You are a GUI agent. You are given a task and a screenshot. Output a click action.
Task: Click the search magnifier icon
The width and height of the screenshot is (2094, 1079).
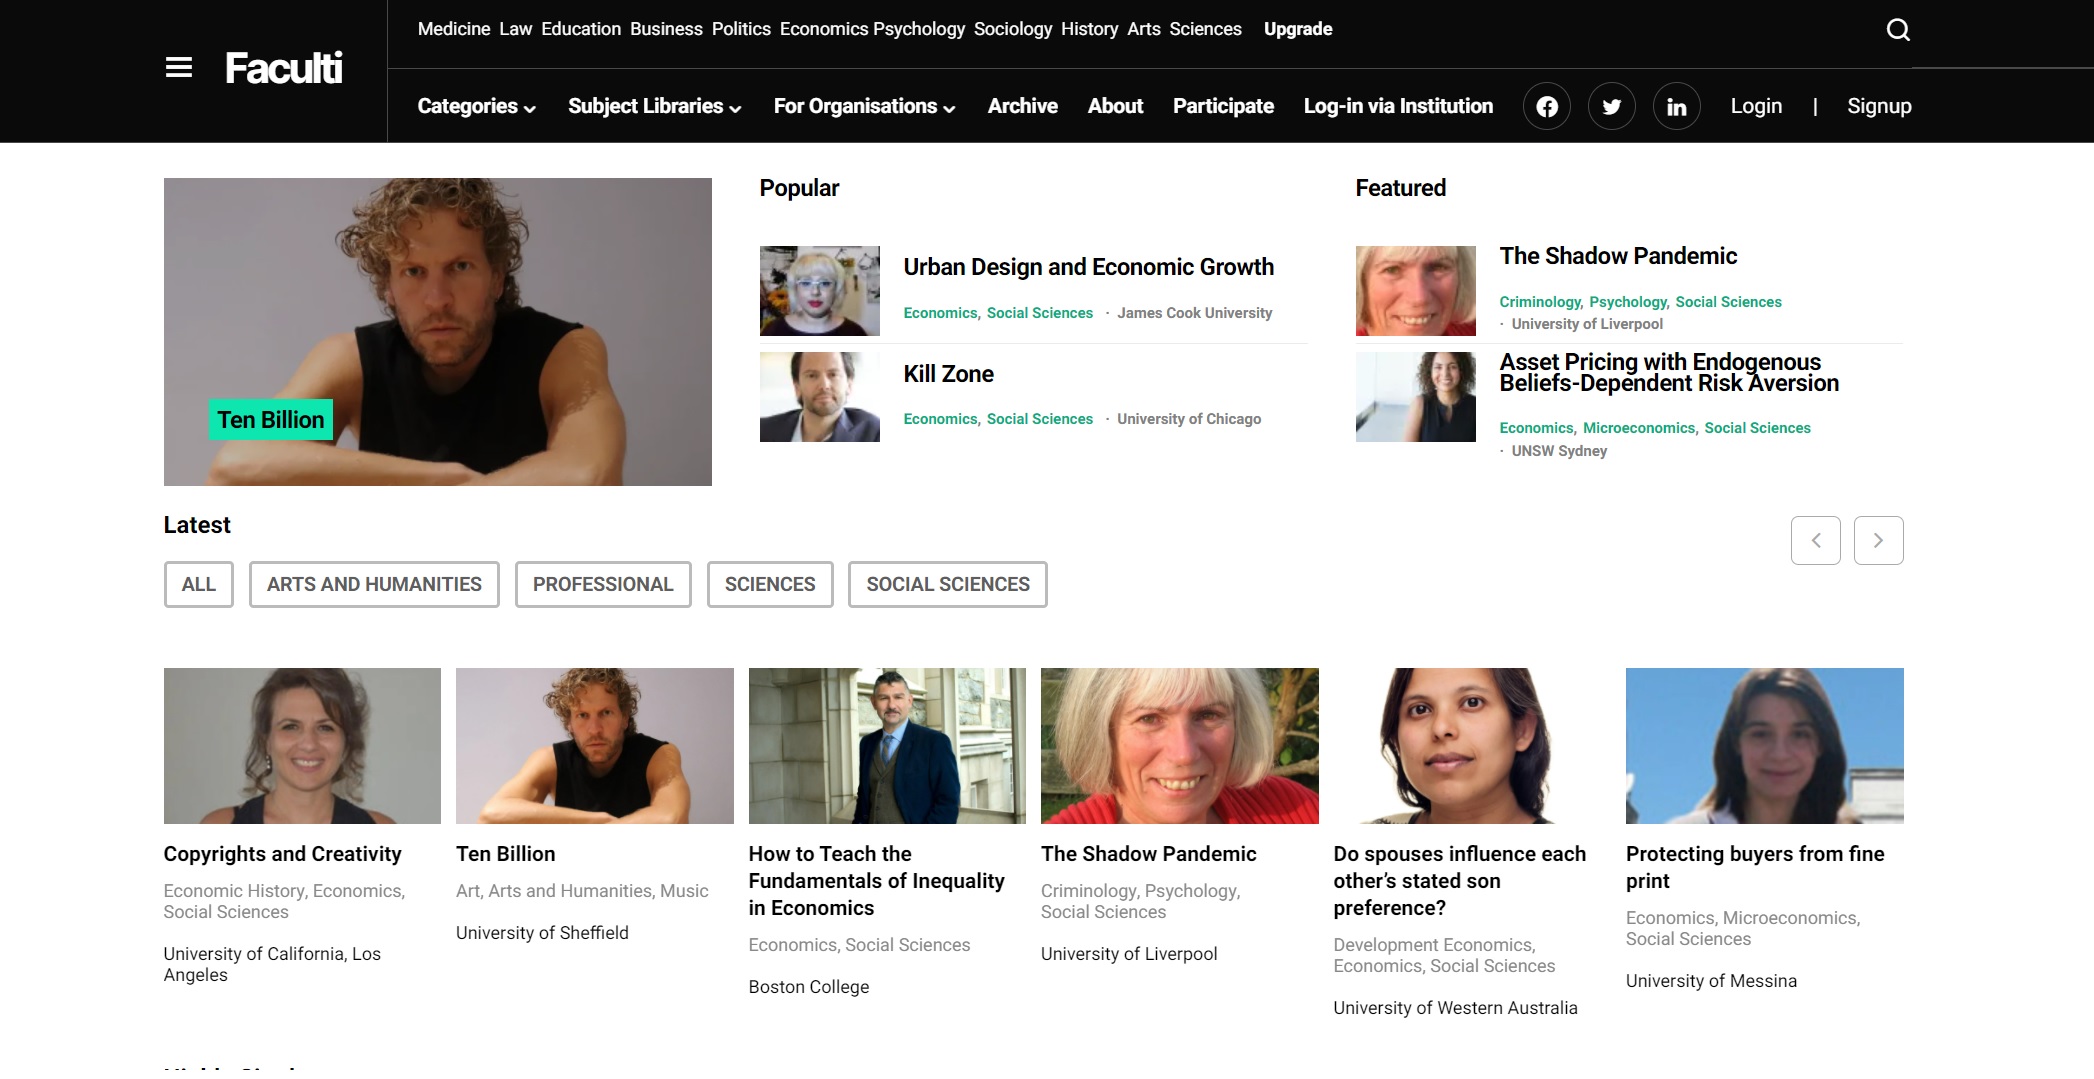click(1897, 30)
